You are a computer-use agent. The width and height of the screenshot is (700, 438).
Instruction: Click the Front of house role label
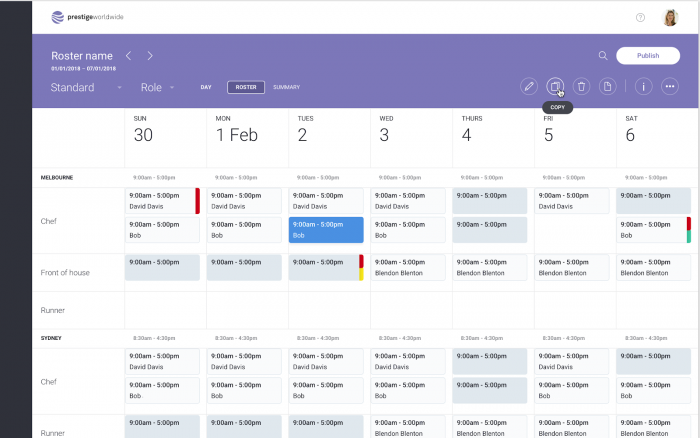[x=65, y=273]
